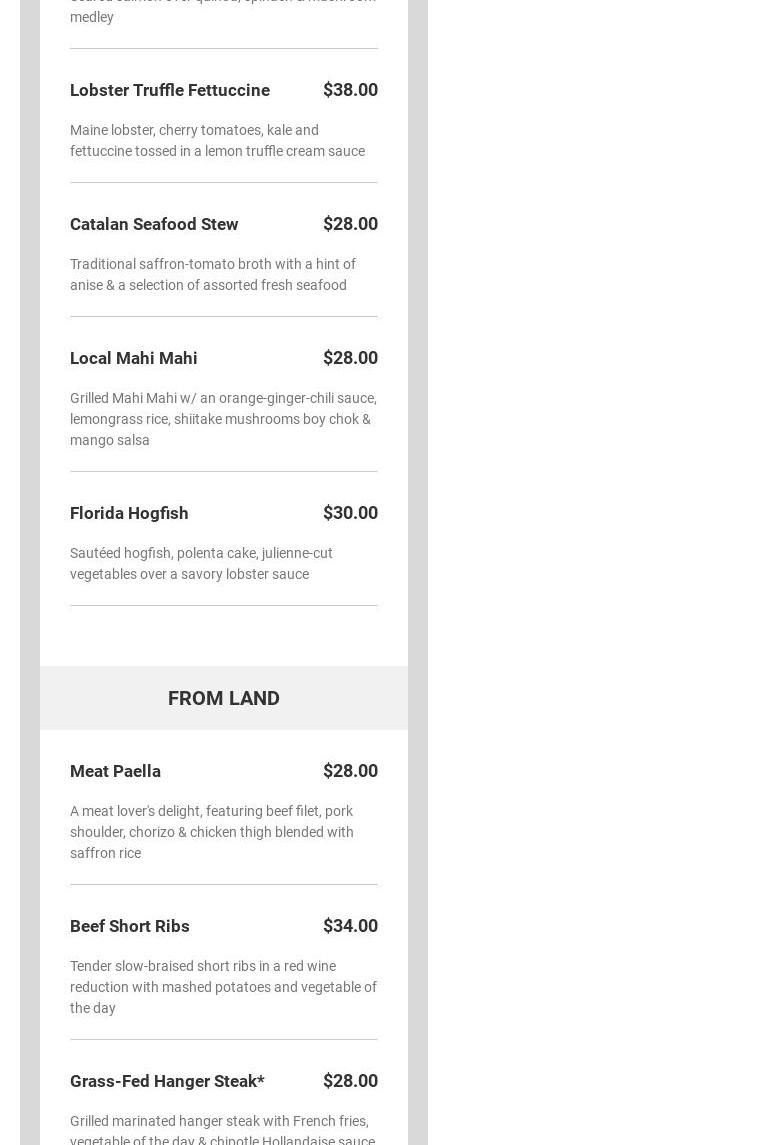This screenshot has height=1145, width=770.
Task: Click the FROM LAND section header
Action: (x=224, y=698)
